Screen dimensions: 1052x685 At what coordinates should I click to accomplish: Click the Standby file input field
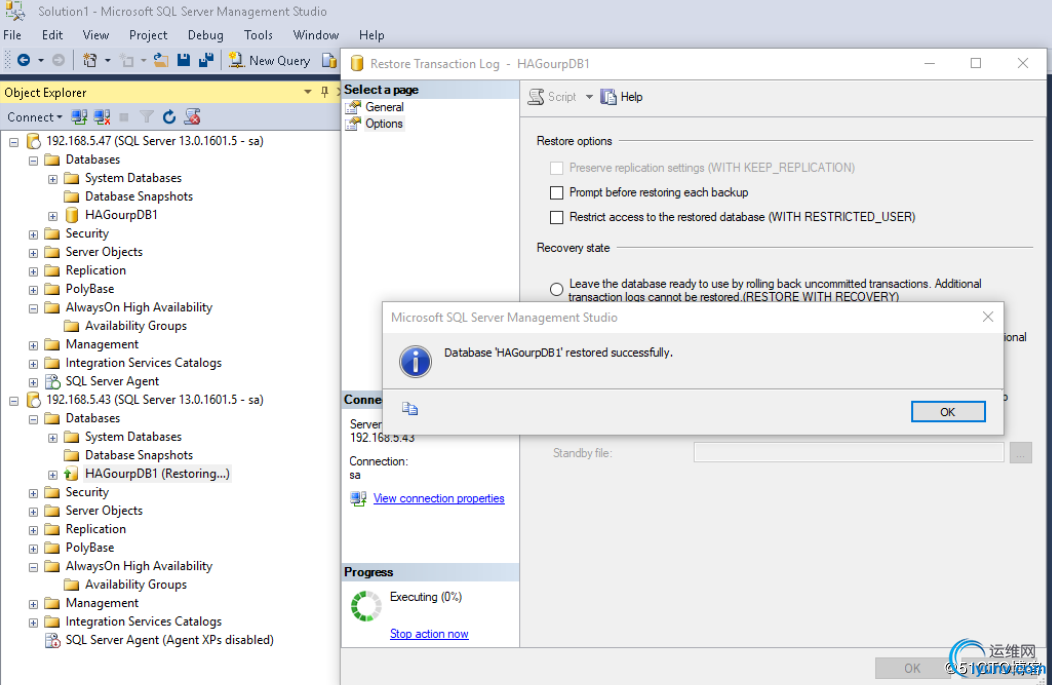(x=848, y=453)
